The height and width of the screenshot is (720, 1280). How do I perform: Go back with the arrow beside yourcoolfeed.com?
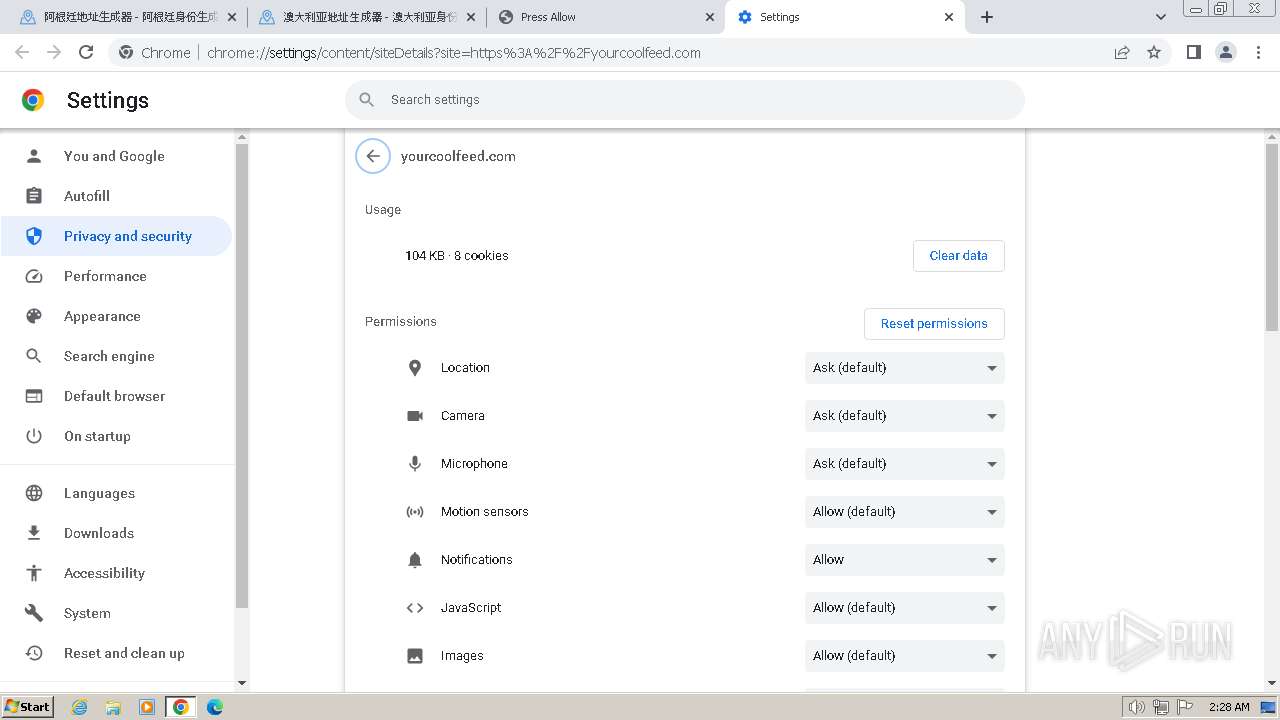(x=373, y=156)
